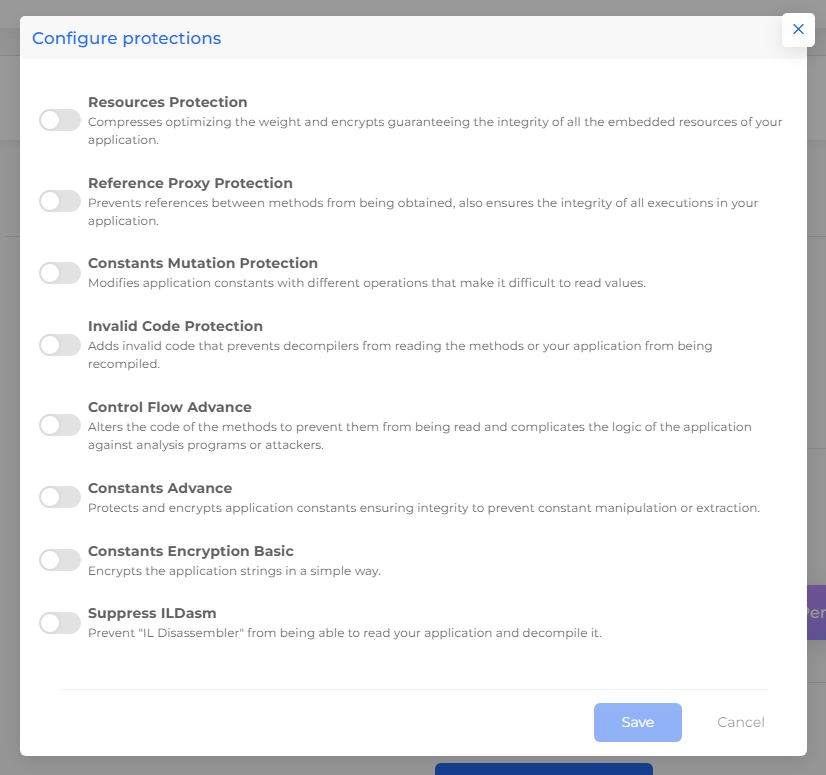
Task: Click the dark blue button beneath the dialog
Action: tap(543, 770)
